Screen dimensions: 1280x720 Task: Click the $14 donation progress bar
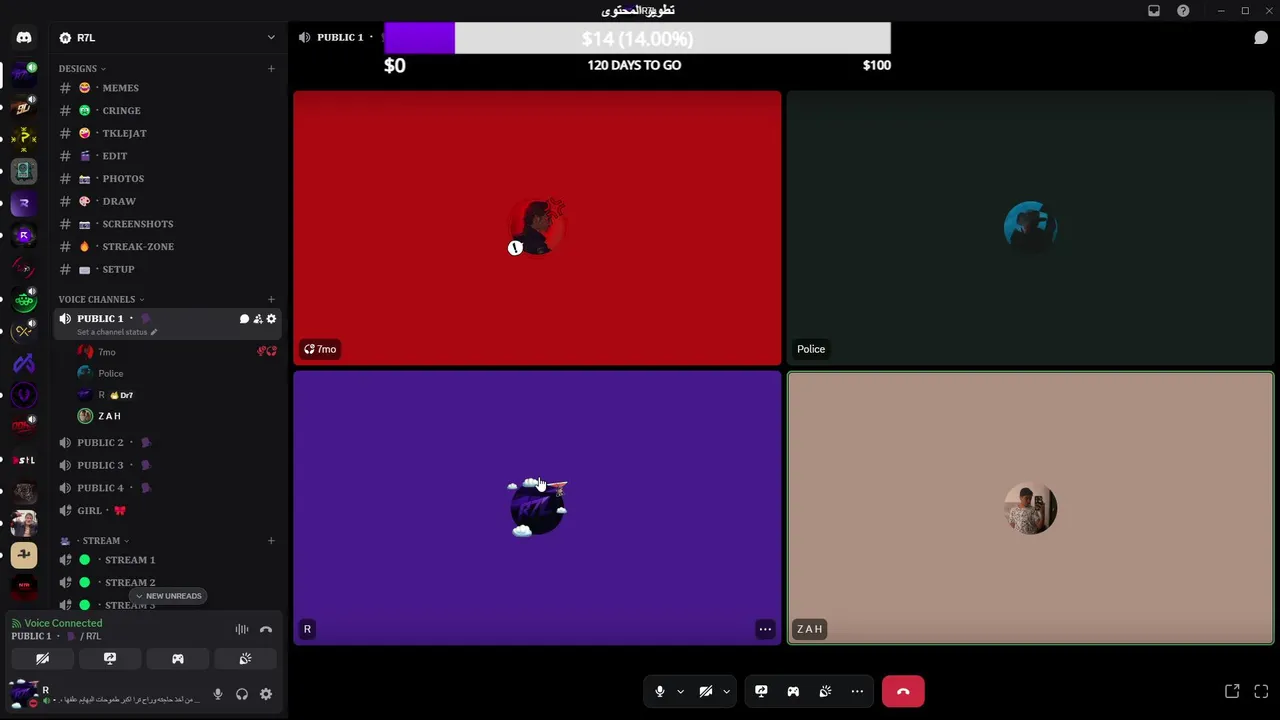click(x=637, y=38)
